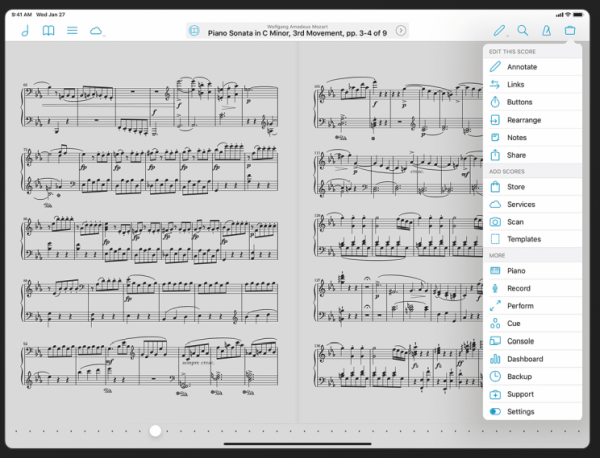Select Dashboard from the tools menu
600x458 pixels.
(x=533, y=359)
